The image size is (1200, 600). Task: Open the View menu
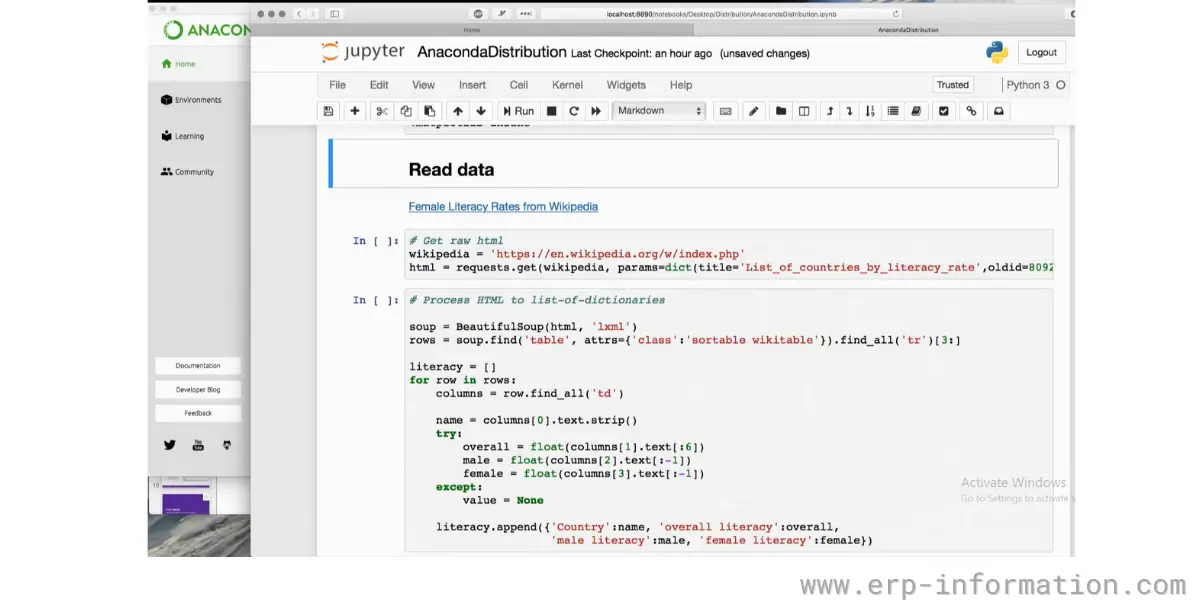tap(423, 85)
